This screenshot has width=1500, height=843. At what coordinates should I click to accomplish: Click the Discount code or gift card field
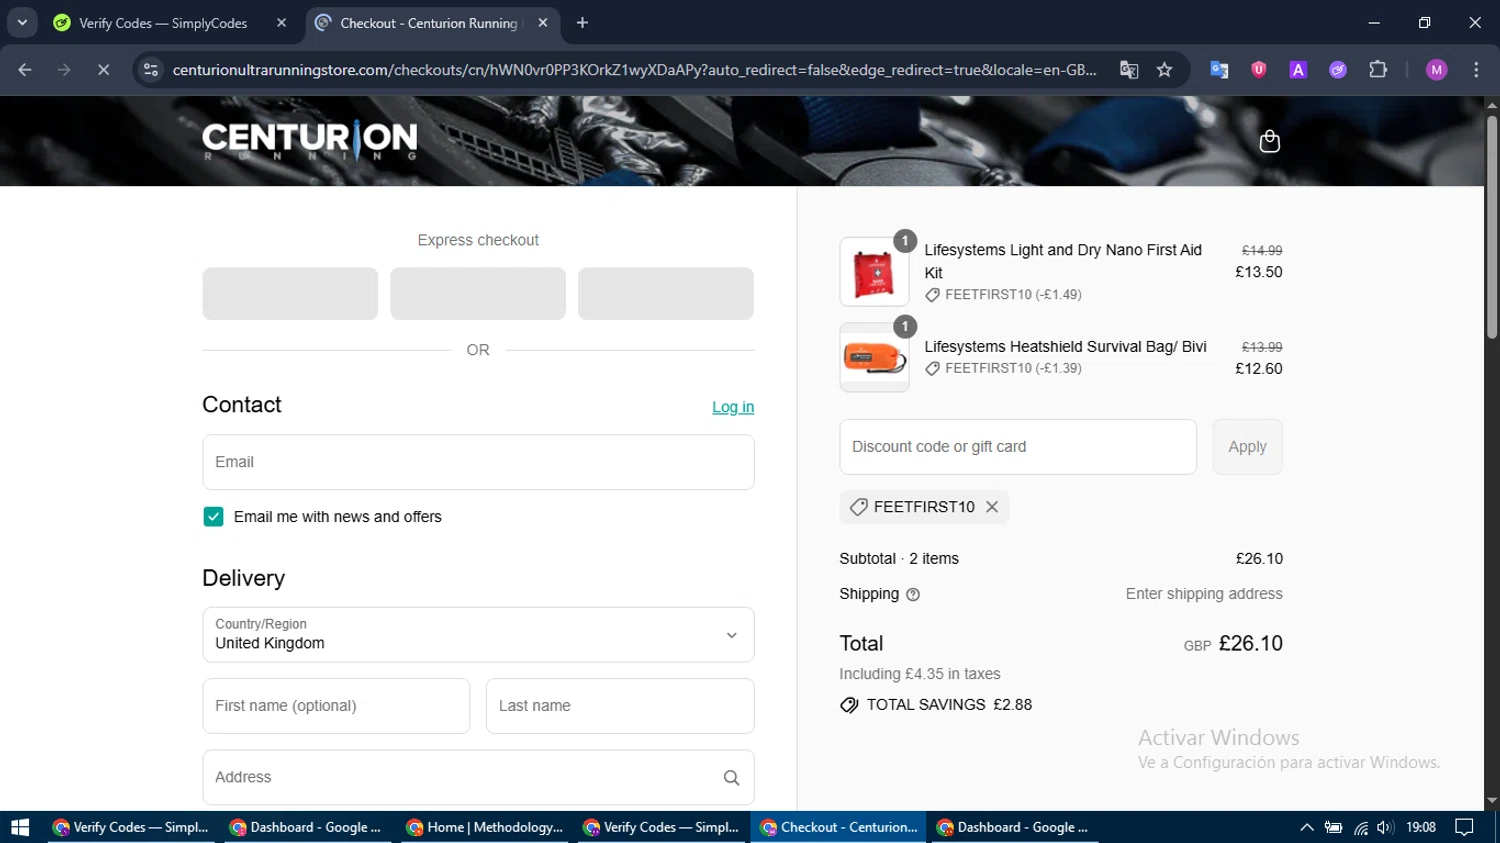[1018, 446]
